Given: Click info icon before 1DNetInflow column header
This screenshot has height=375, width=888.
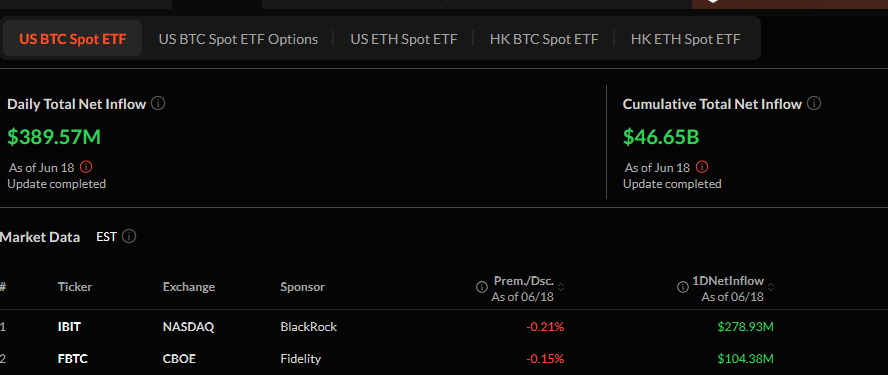Looking at the screenshot, I should pos(683,287).
